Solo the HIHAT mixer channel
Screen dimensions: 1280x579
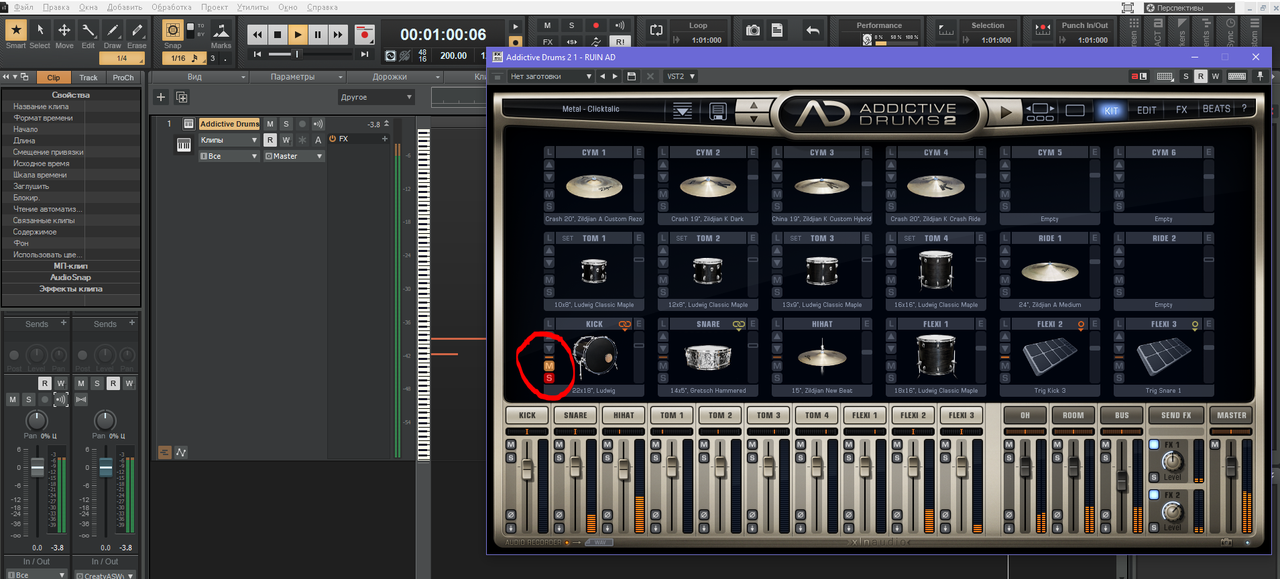(x=607, y=457)
